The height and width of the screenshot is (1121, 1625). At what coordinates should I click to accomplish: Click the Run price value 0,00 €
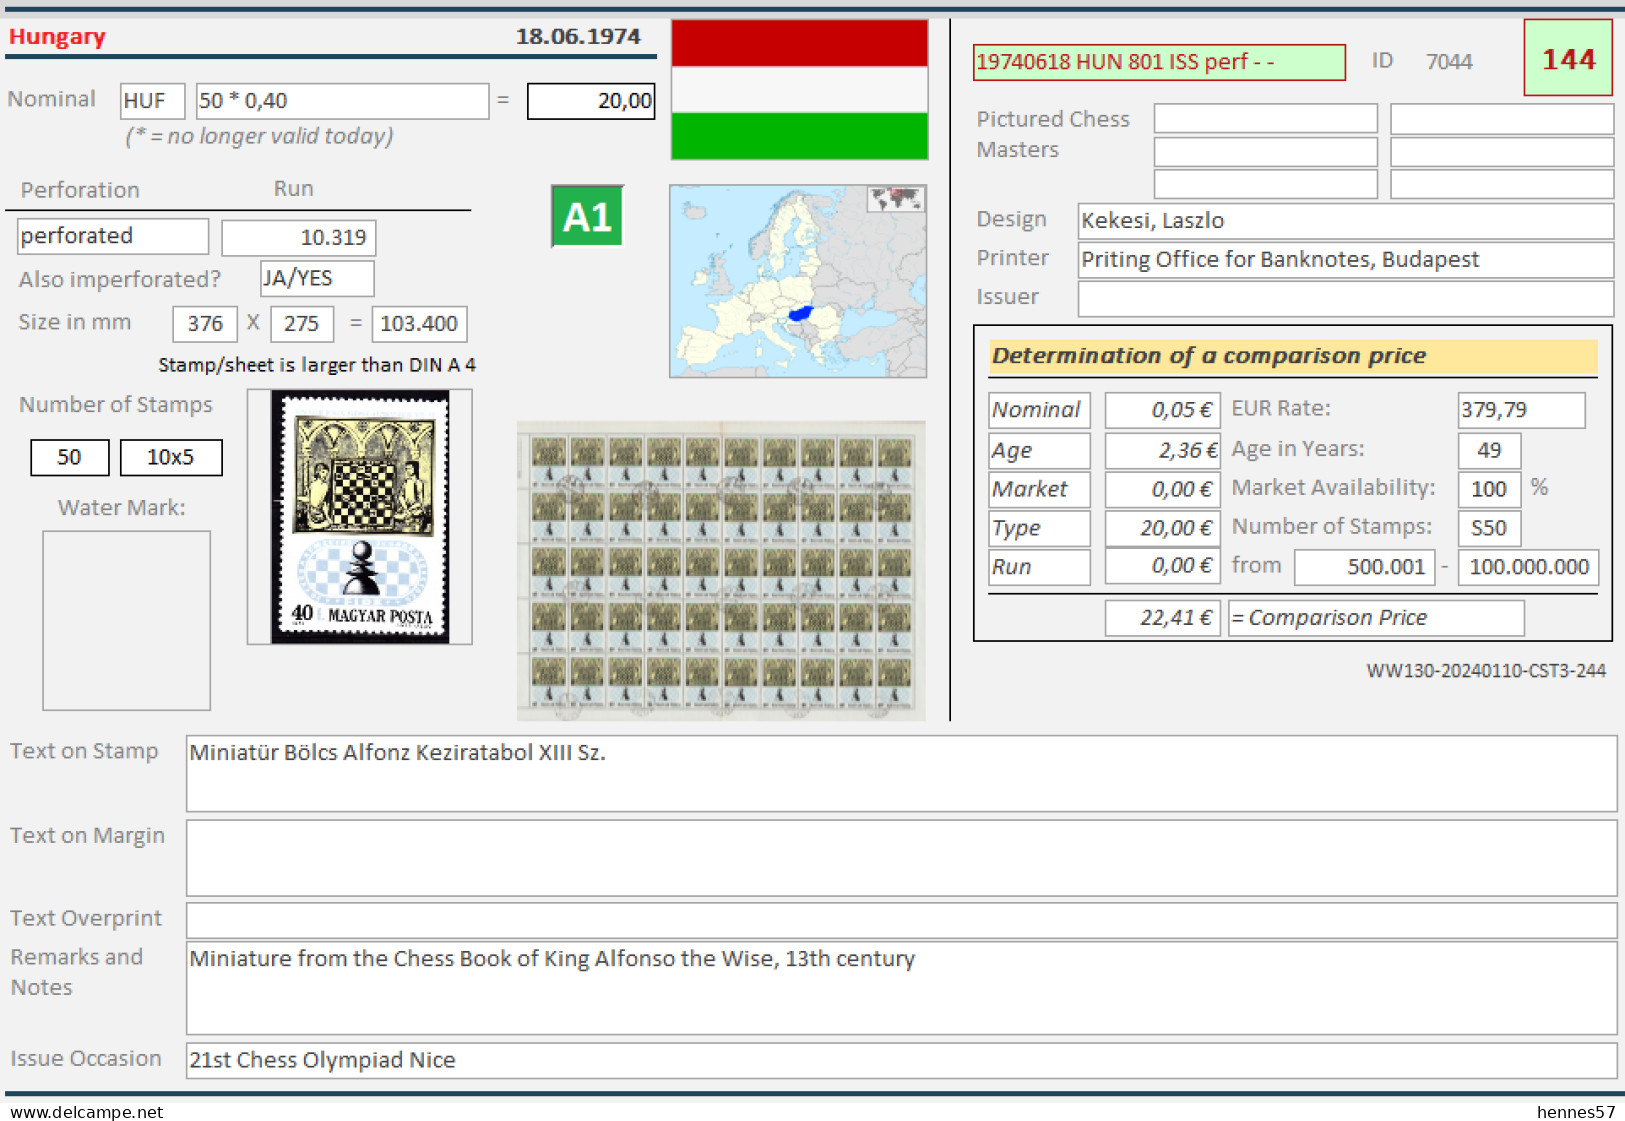click(1162, 567)
